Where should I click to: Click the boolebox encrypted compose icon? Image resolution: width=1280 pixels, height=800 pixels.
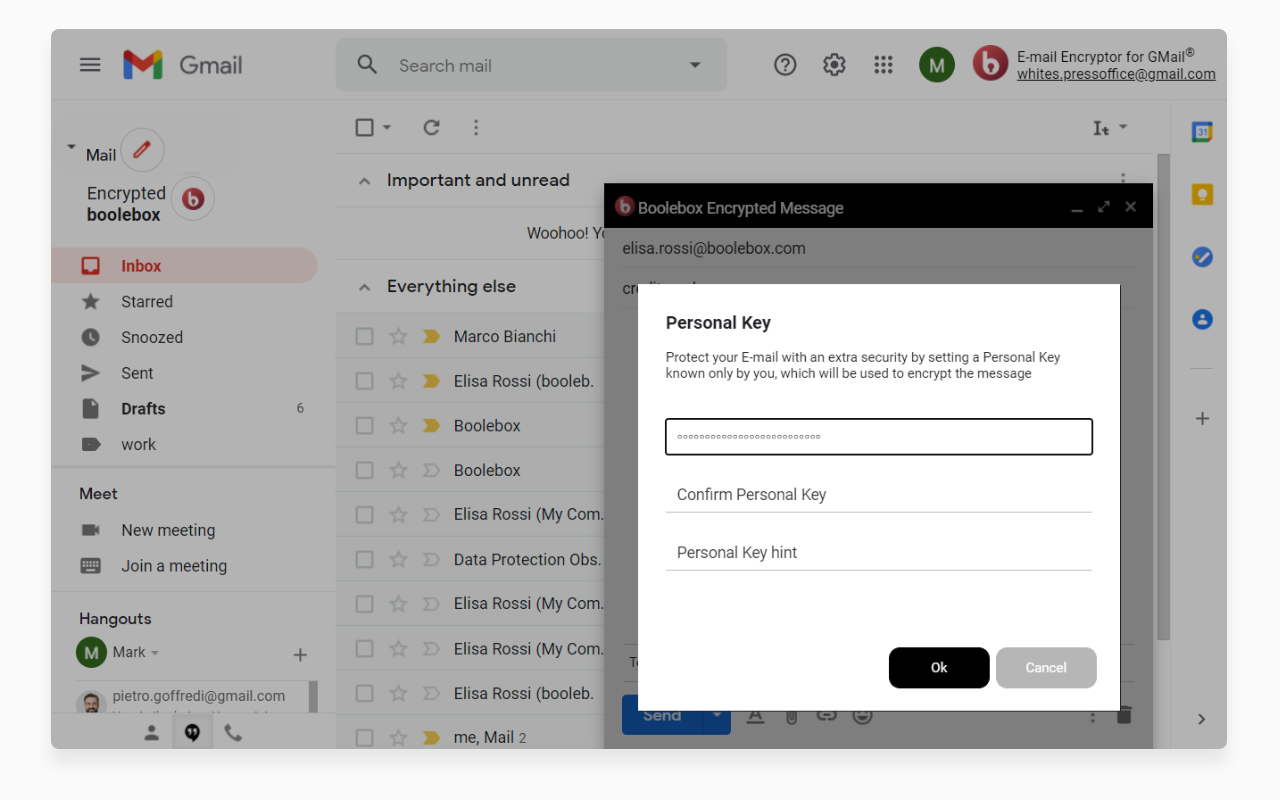193,199
